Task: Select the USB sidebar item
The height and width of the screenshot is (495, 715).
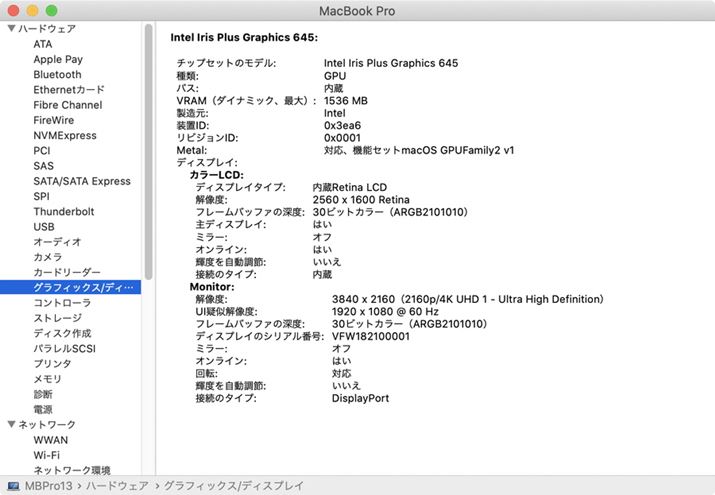Action: [44, 227]
